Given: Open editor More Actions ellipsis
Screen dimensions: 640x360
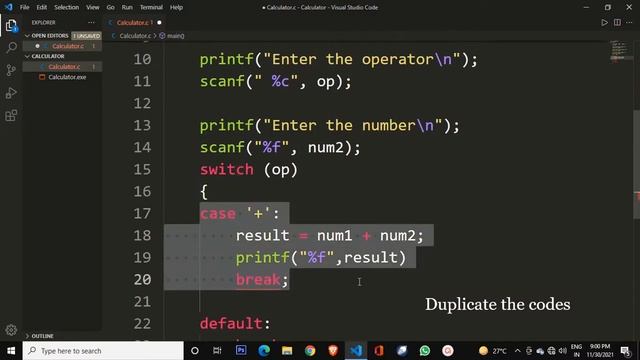Looking at the screenshot, I should point(629,22).
